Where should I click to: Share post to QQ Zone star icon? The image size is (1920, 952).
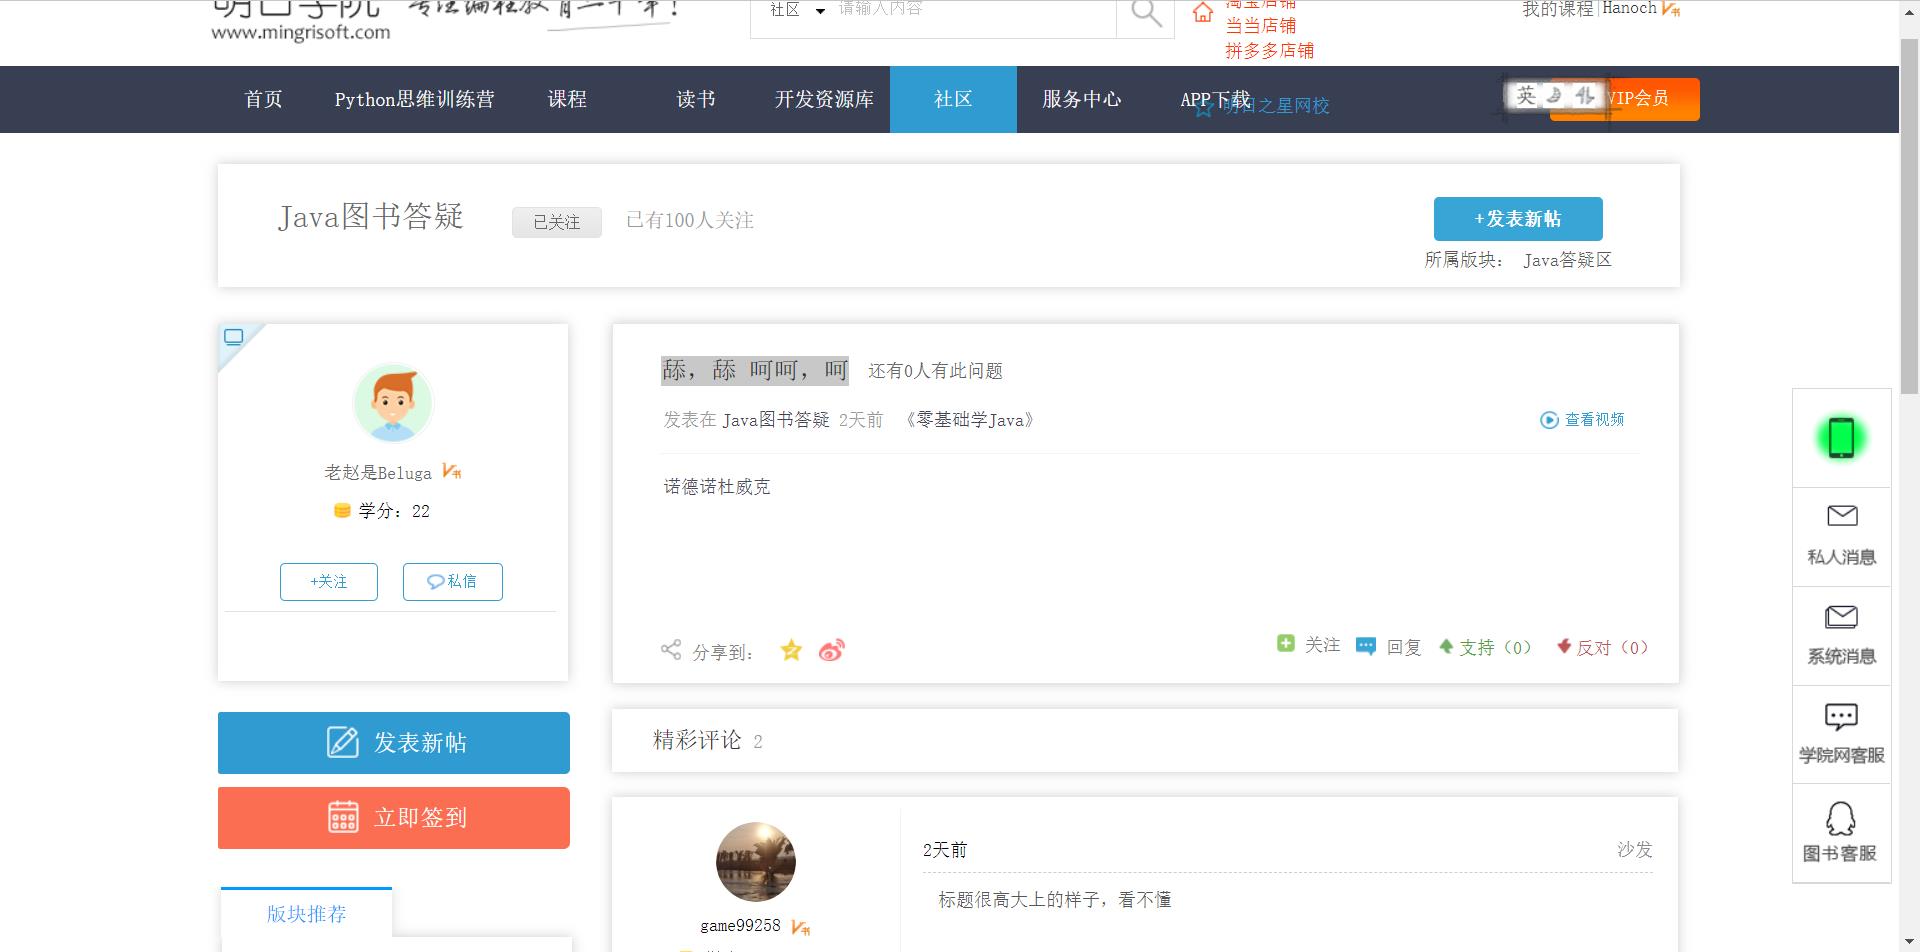click(x=791, y=651)
